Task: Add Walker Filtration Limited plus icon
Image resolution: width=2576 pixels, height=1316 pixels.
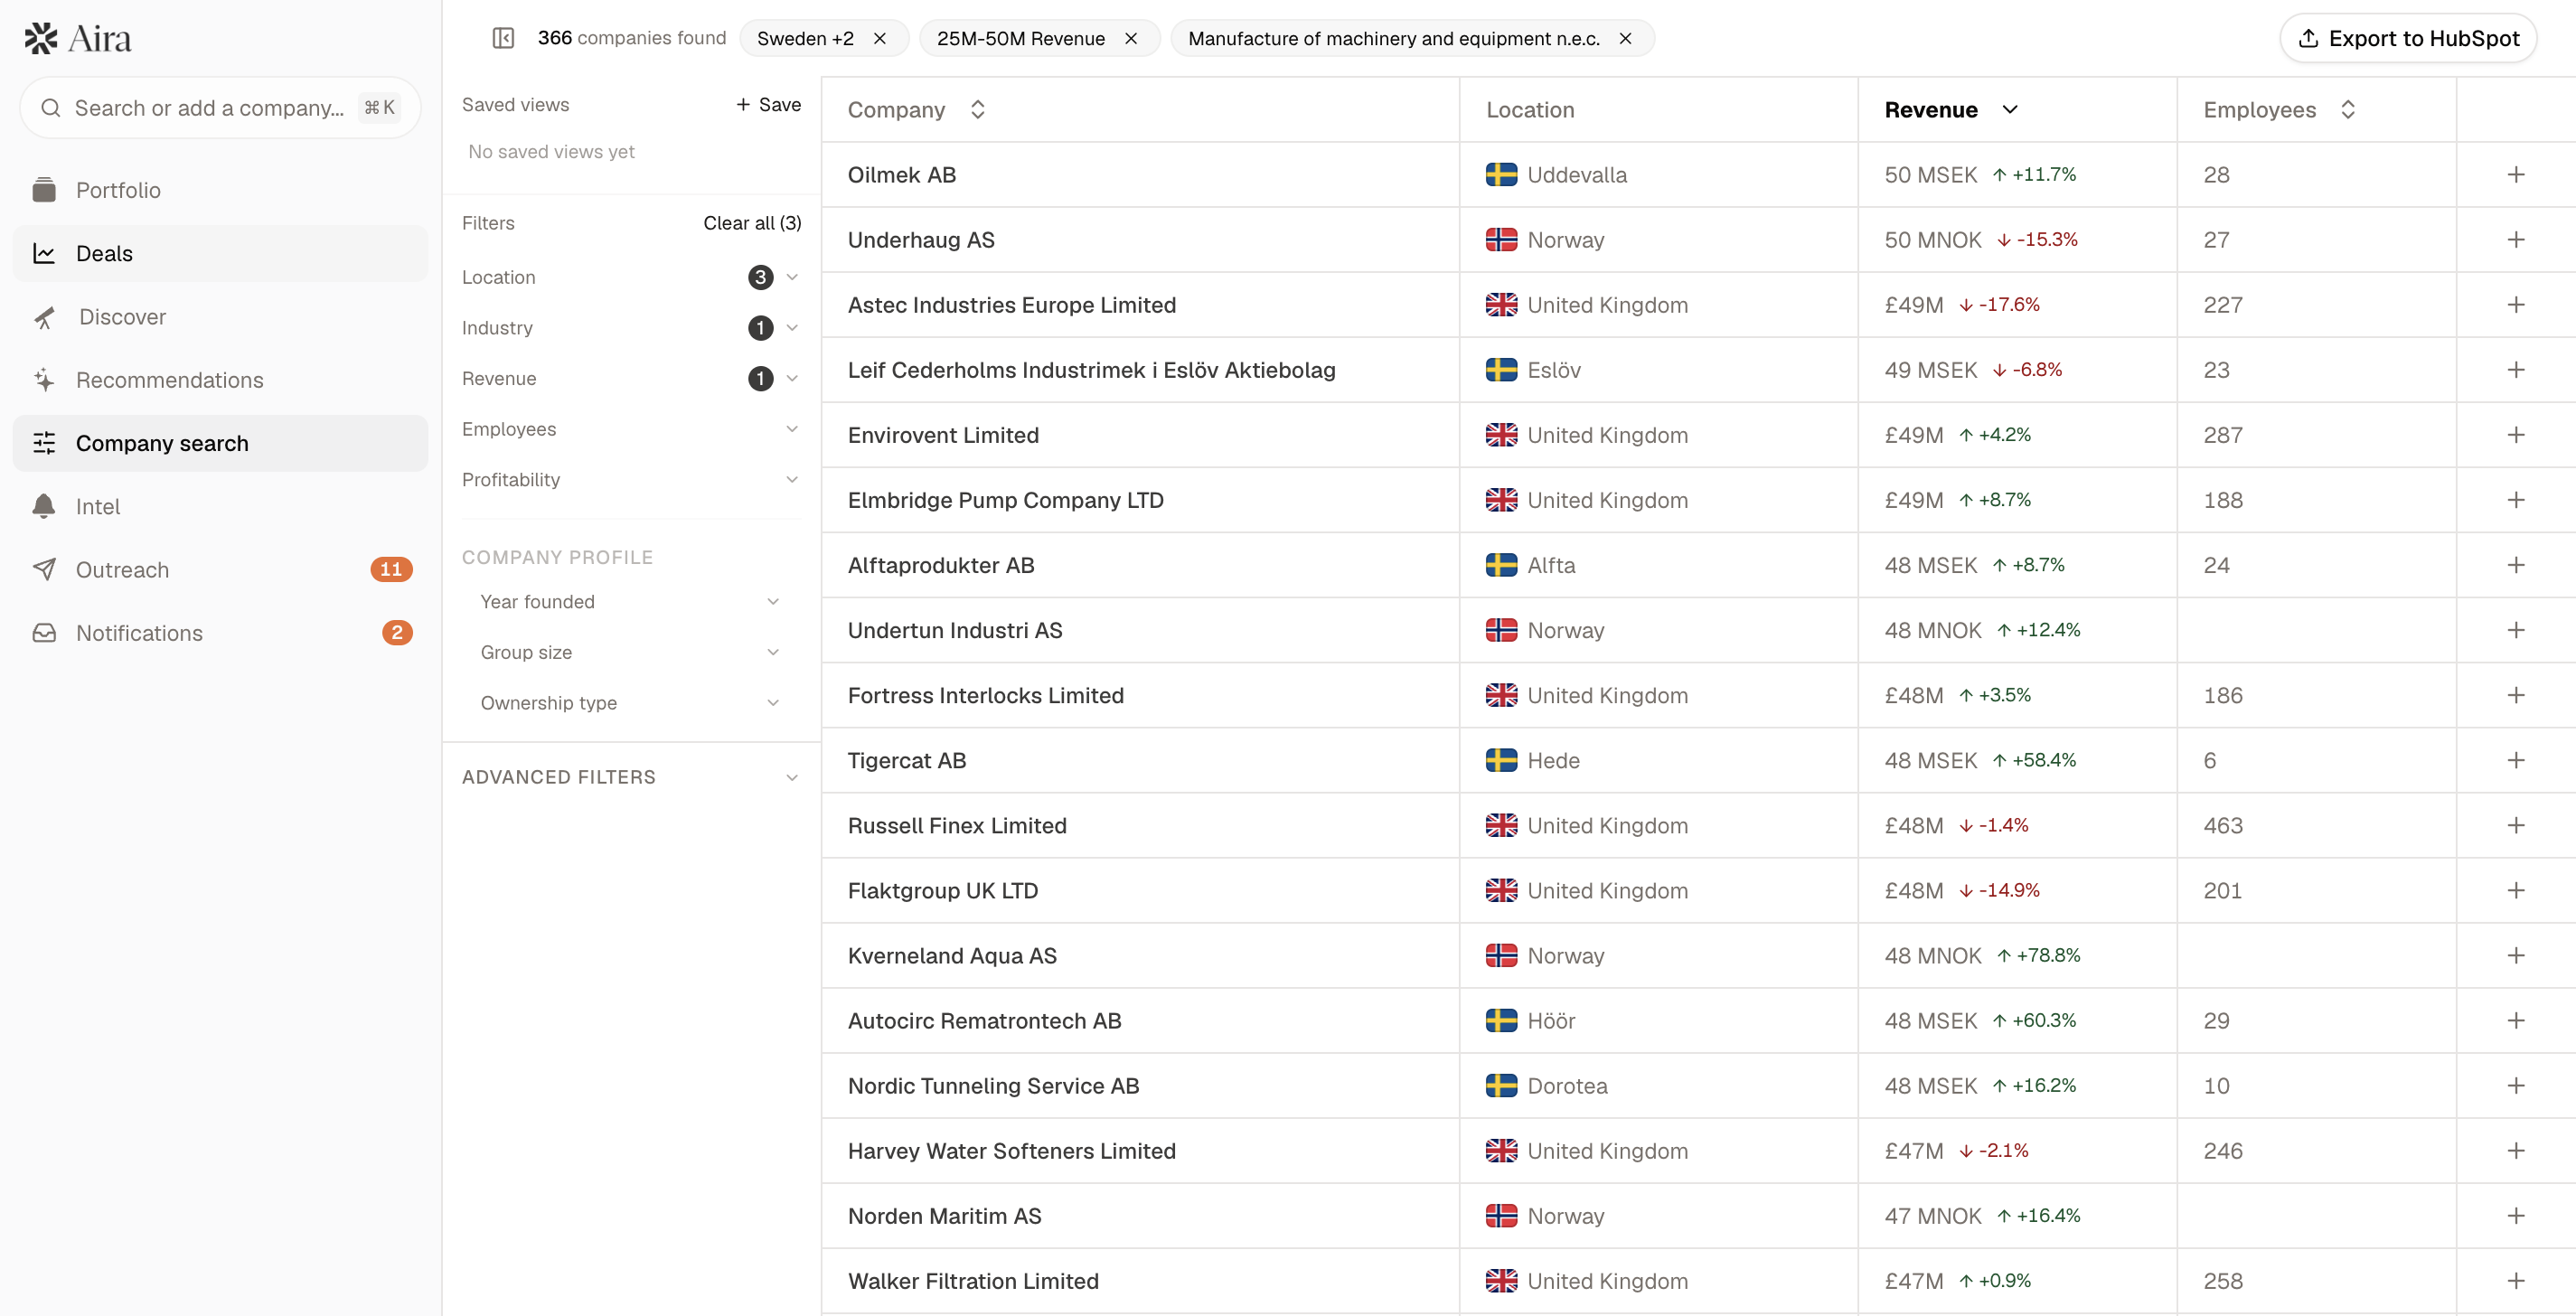Action: [2516, 1280]
